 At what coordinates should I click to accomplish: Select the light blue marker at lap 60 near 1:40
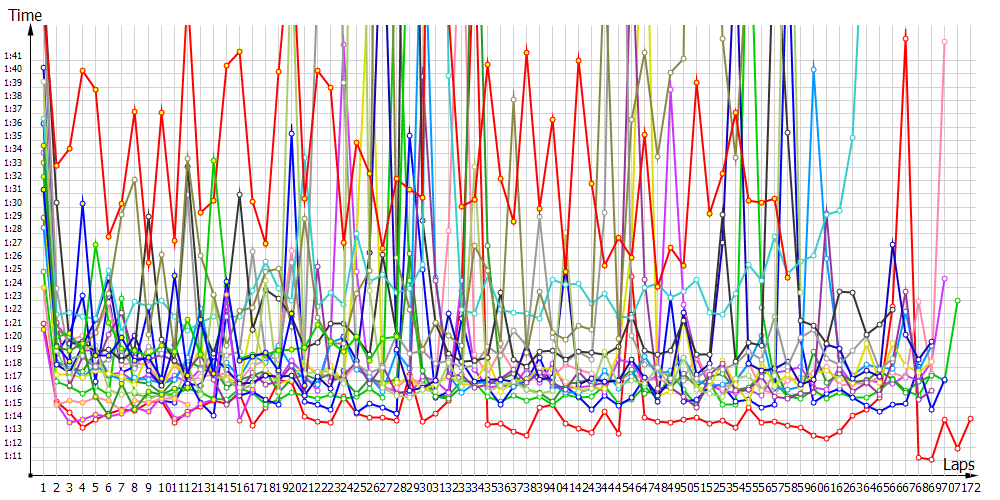click(x=814, y=69)
